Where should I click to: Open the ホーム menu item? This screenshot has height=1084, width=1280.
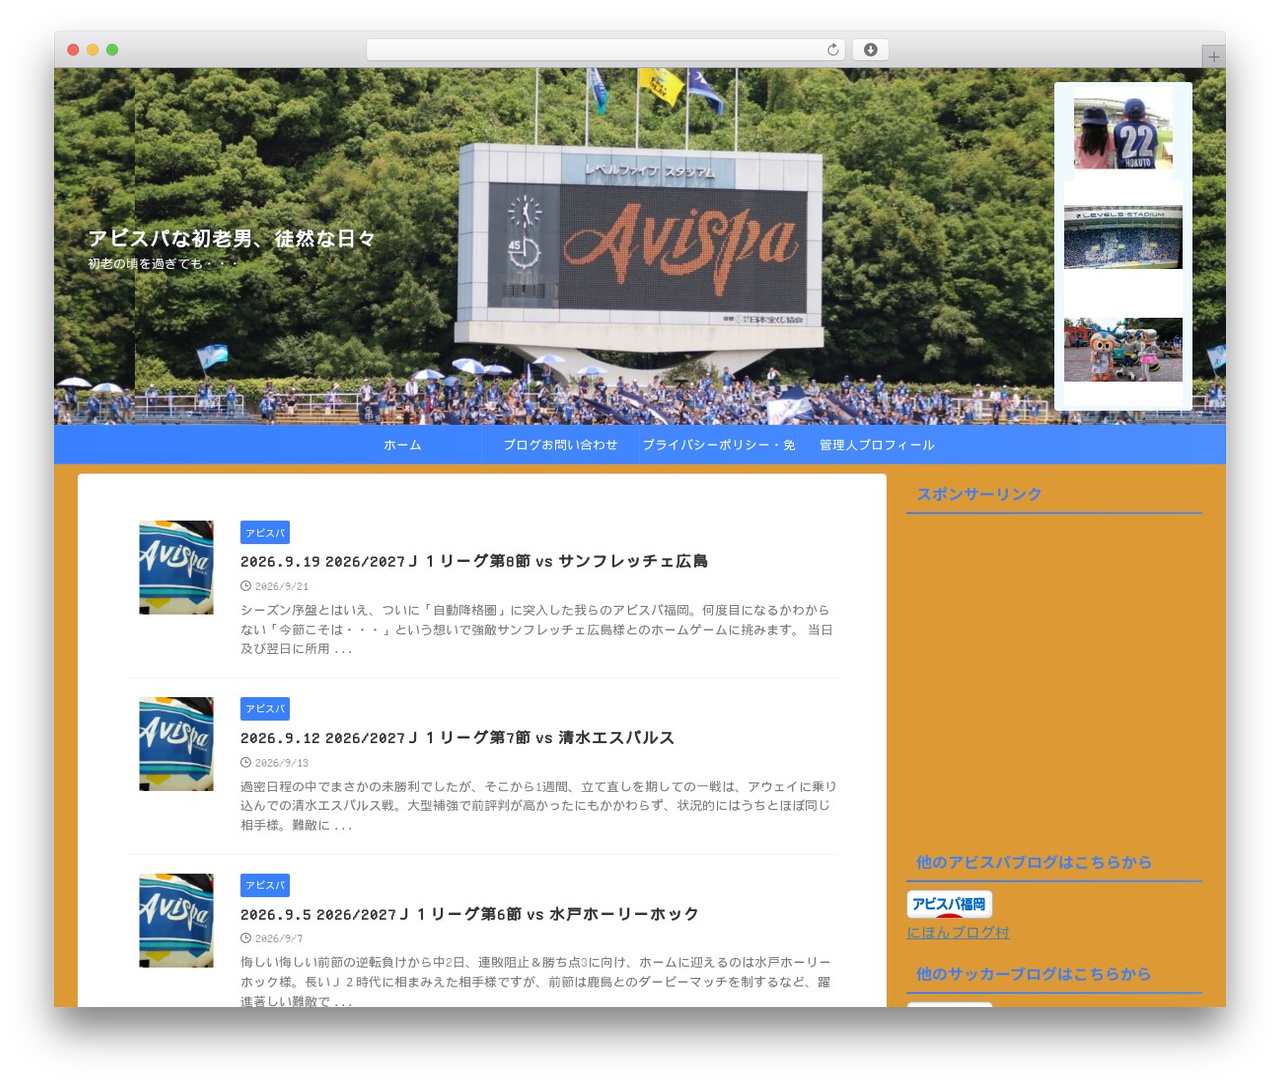pos(402,445)
